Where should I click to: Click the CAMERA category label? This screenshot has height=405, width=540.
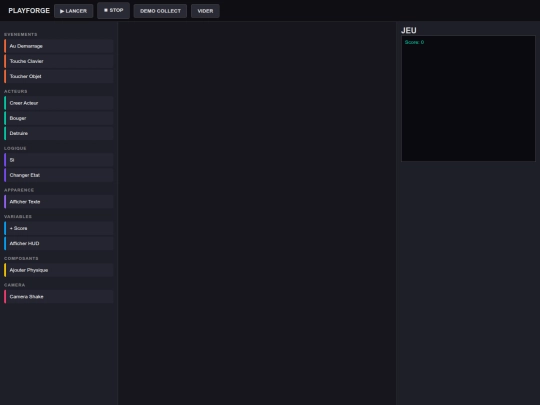[14, 285]
